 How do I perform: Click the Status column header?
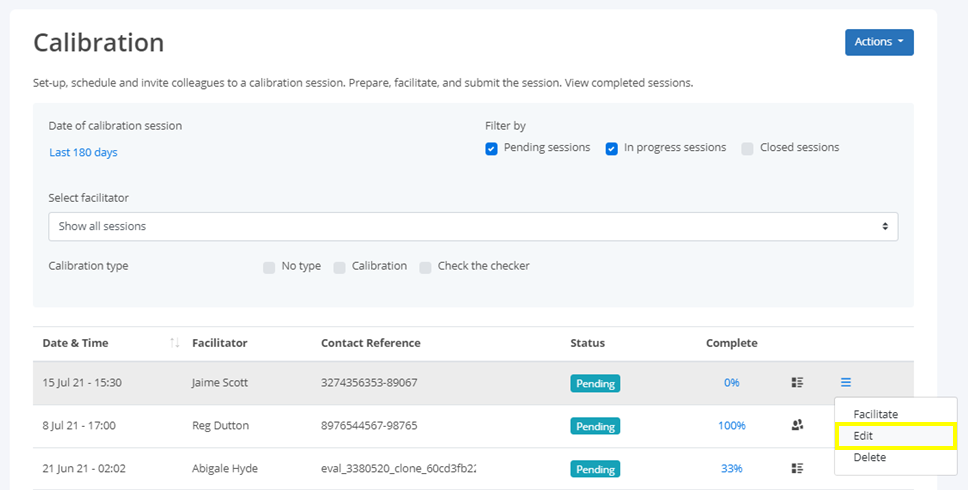click(588, 343)
